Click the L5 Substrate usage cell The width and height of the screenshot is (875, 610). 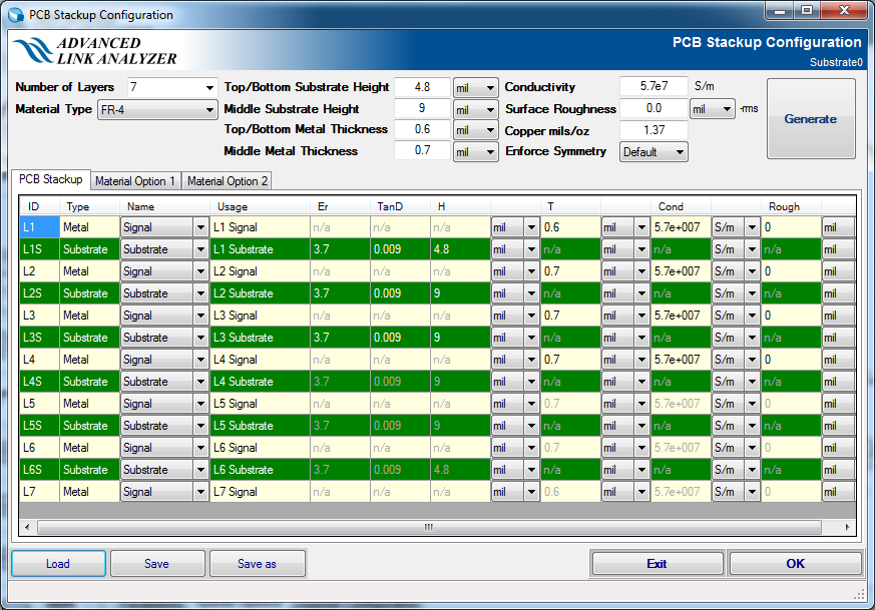click(259, 426)
